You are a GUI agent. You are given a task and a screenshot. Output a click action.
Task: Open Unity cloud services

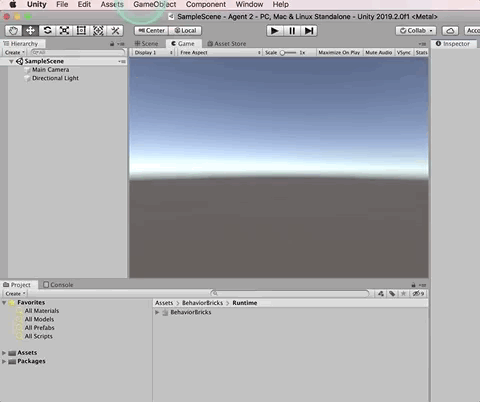point(450,31)
